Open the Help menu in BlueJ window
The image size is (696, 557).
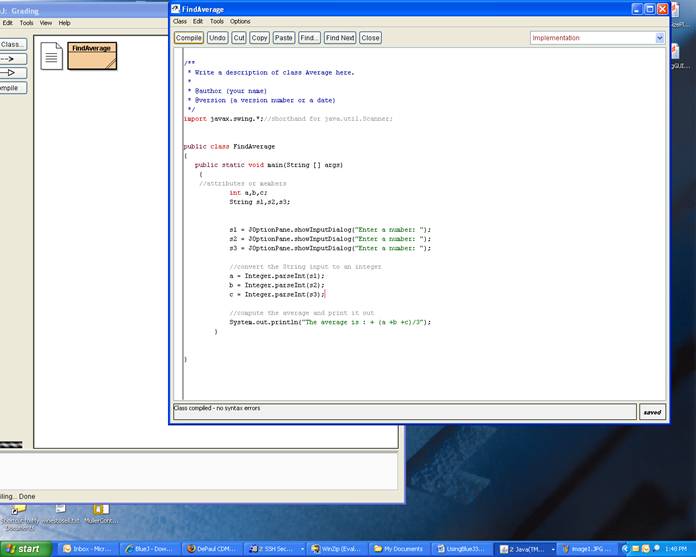[64, 23]
